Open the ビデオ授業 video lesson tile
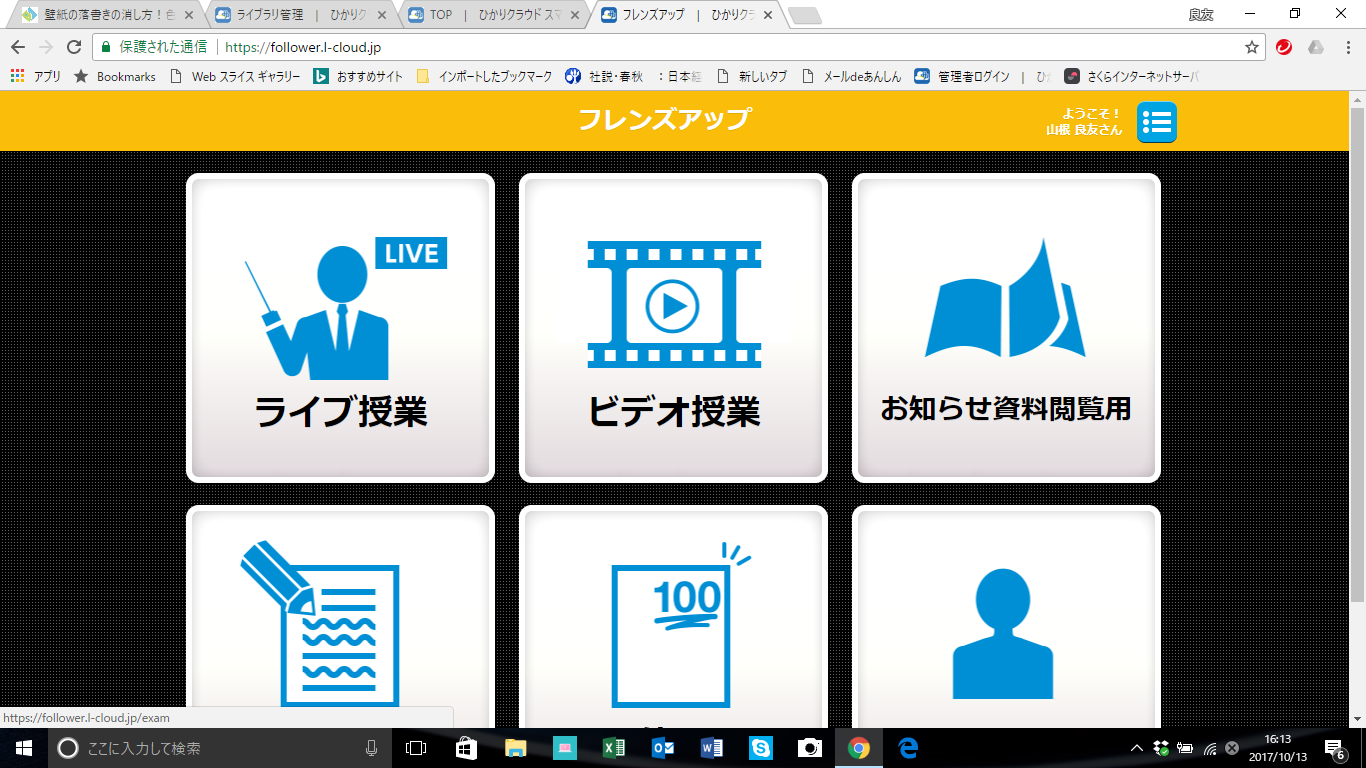Viewport: 1366px width, 768px height. 673,328
